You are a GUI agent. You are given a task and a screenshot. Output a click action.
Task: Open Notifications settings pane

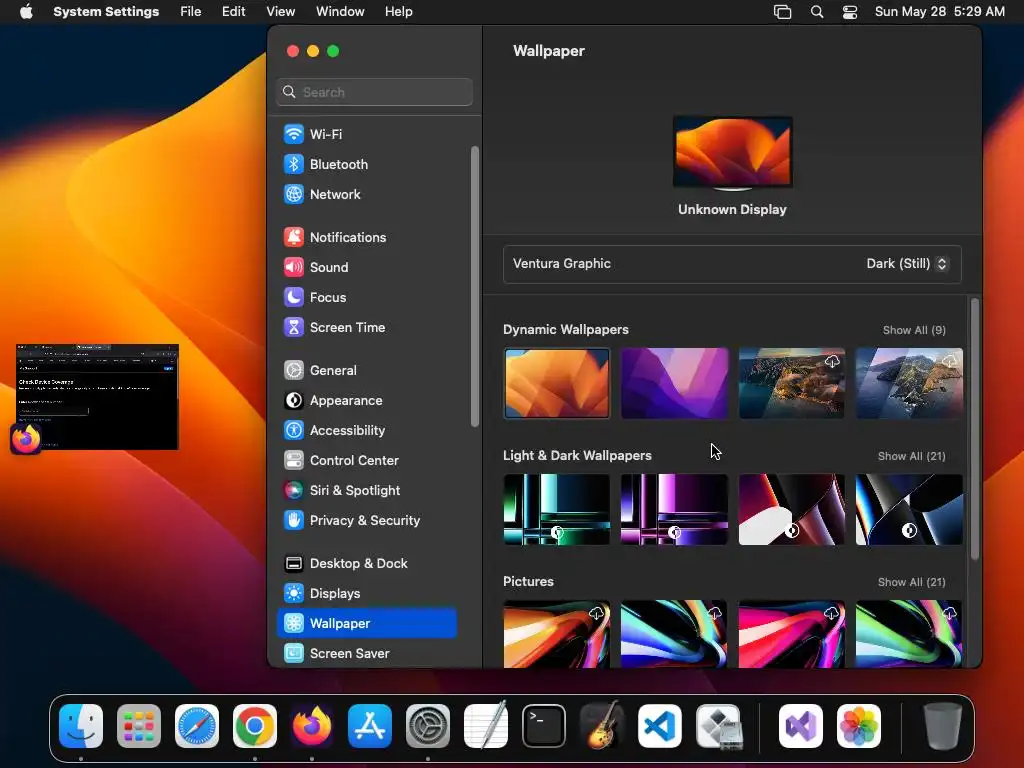coord(366,237)
